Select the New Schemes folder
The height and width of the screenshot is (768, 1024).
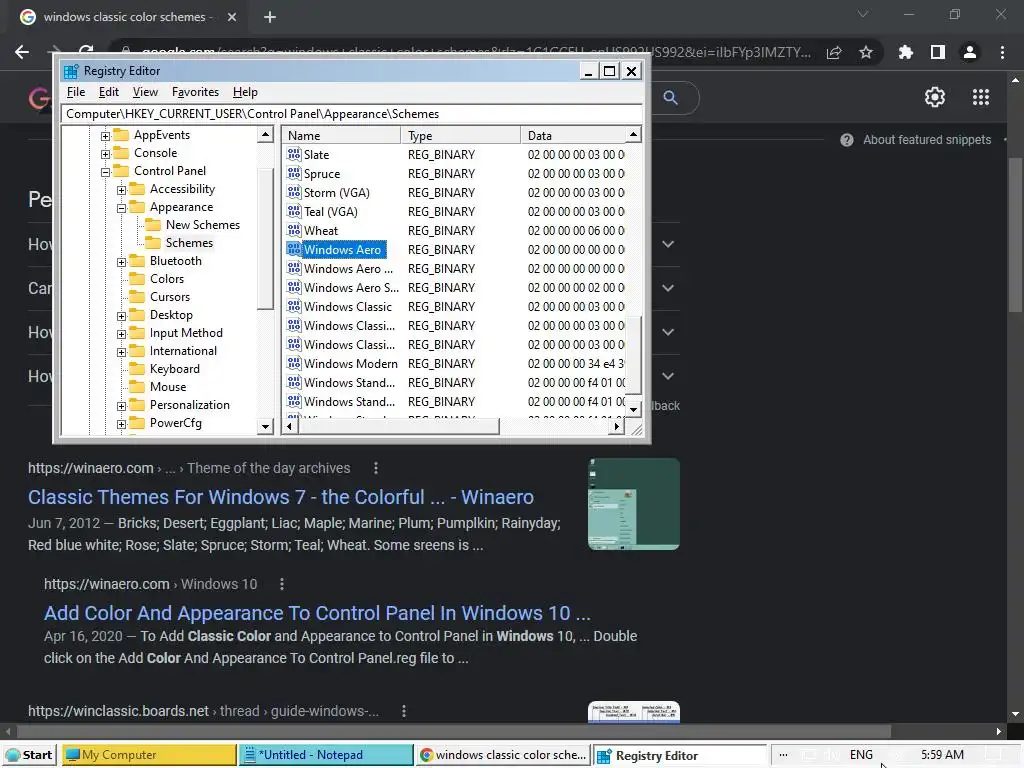point(202,225)
